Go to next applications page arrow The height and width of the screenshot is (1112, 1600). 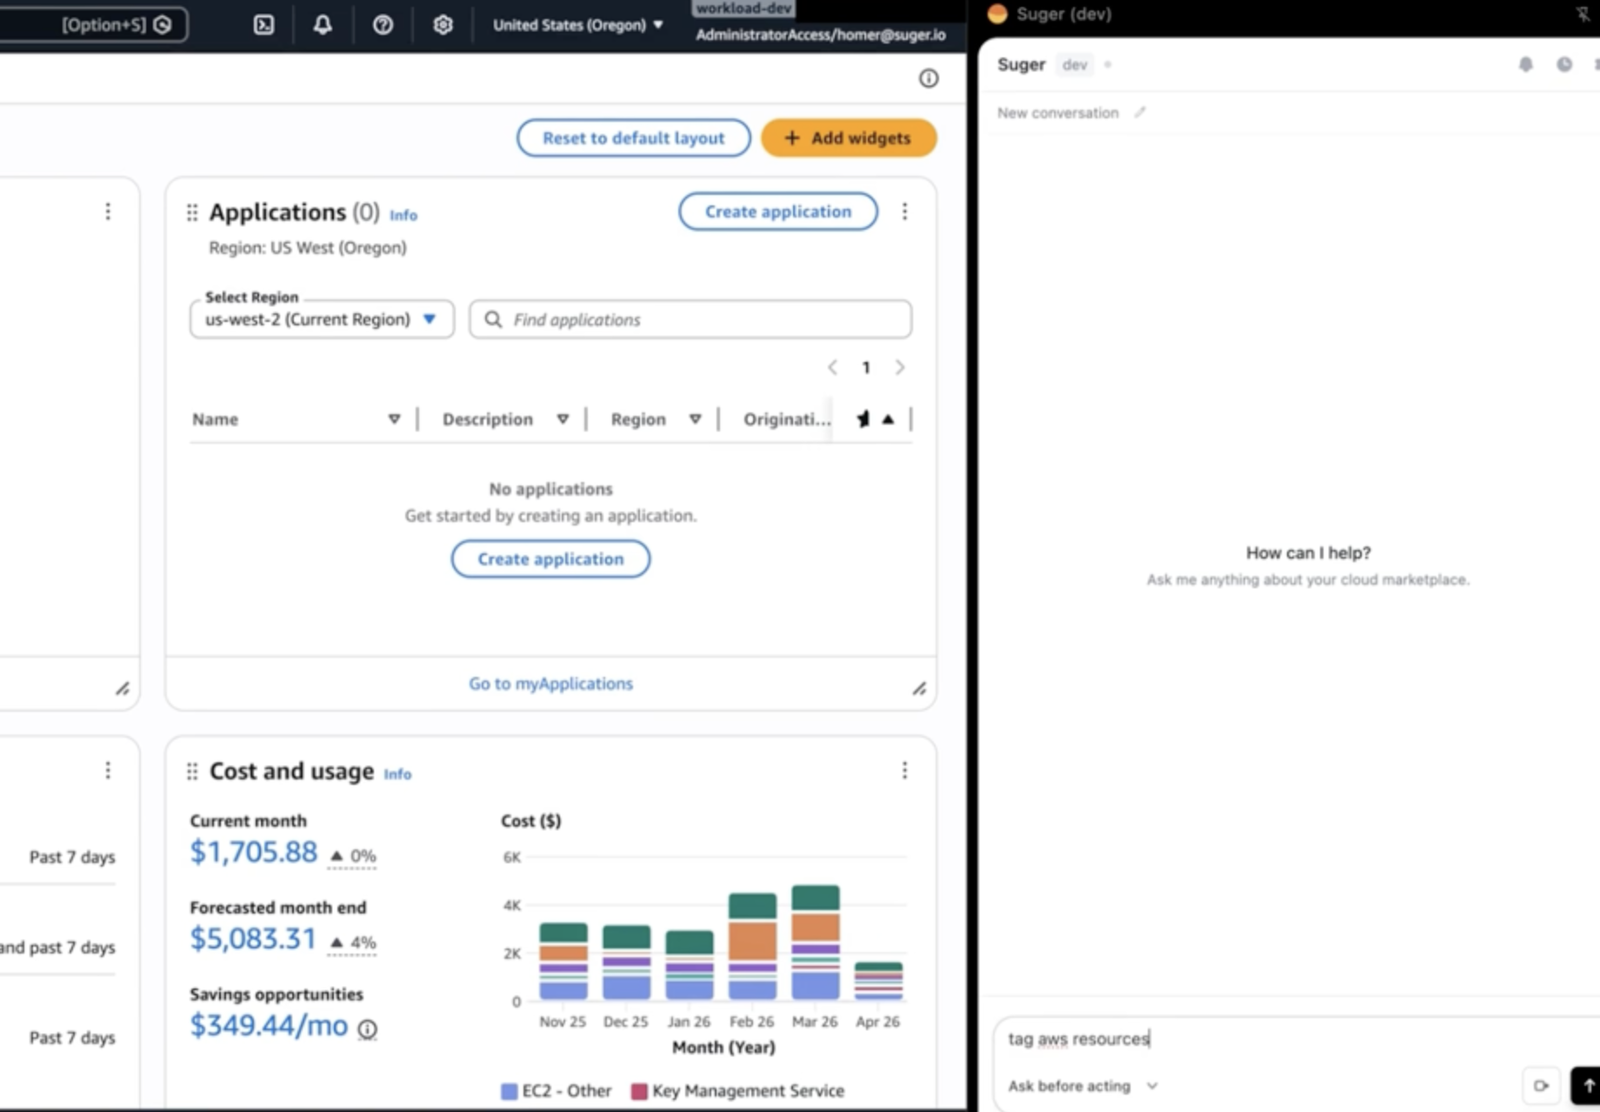(x=900, y=367)
